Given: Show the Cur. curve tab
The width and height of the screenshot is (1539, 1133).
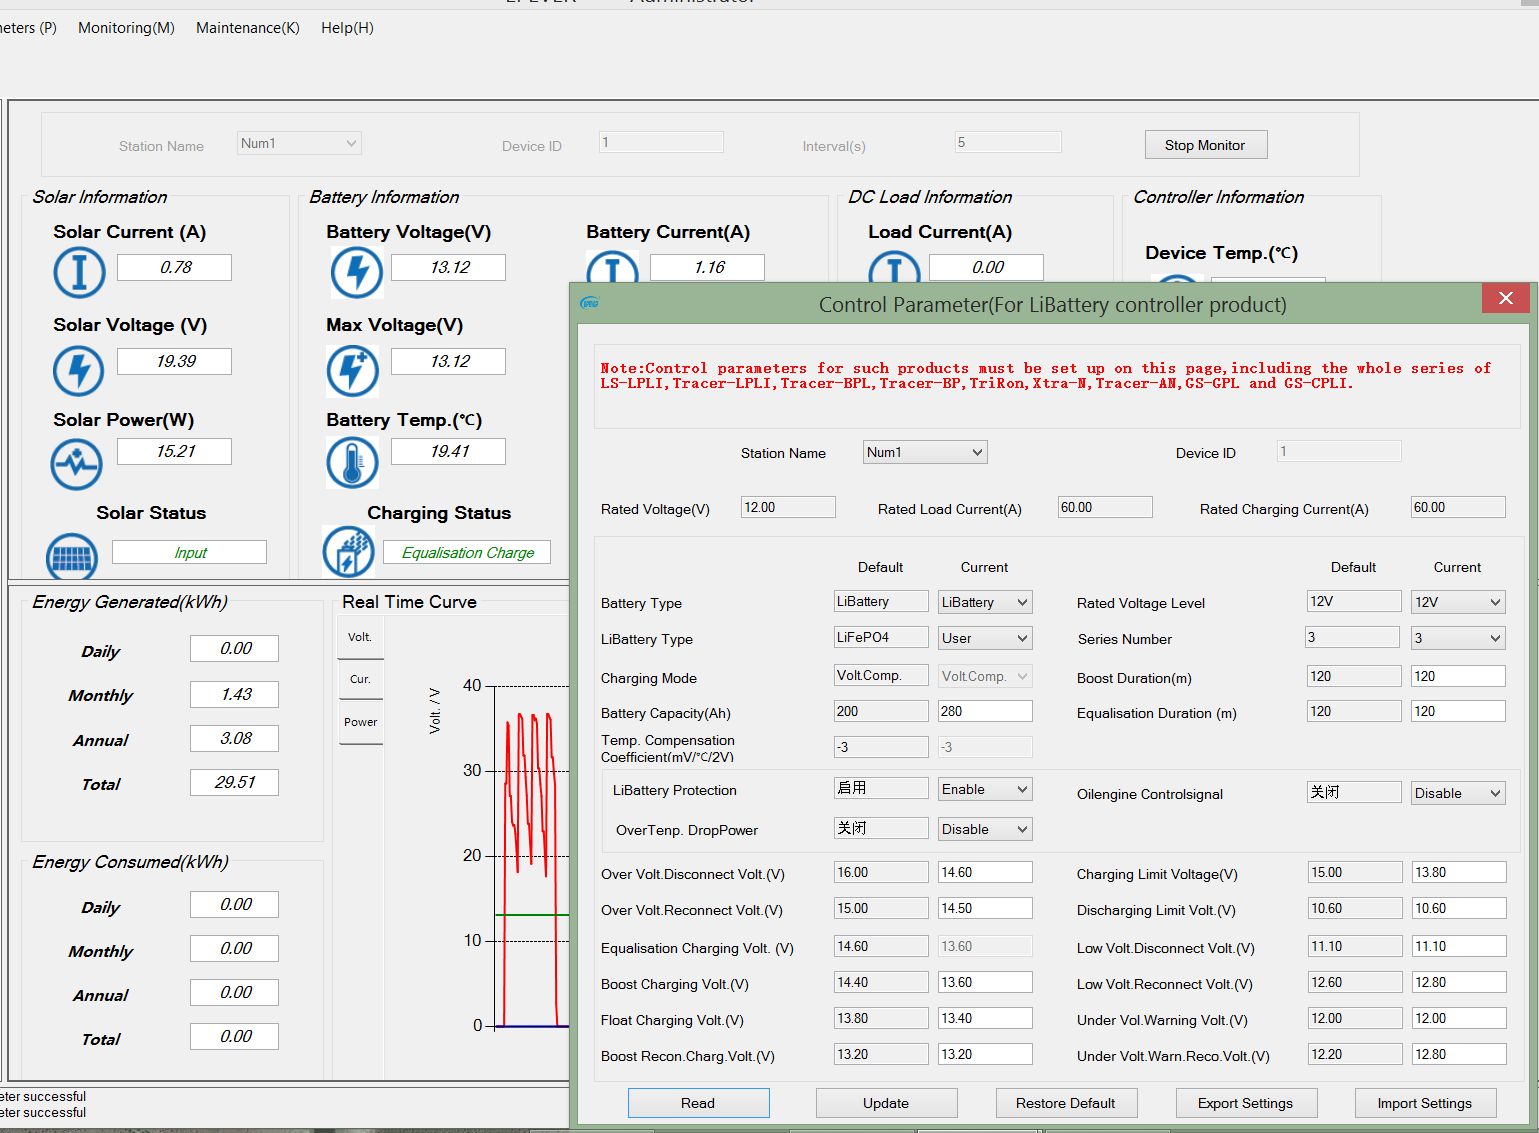Looking at the screenshot, I should 360,679.
